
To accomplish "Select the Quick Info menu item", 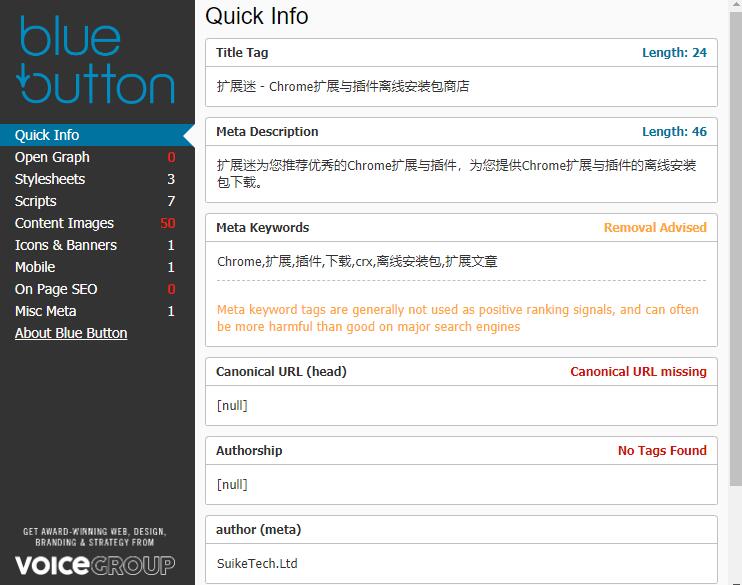I will pyautogui.click(x=97, y=135).
